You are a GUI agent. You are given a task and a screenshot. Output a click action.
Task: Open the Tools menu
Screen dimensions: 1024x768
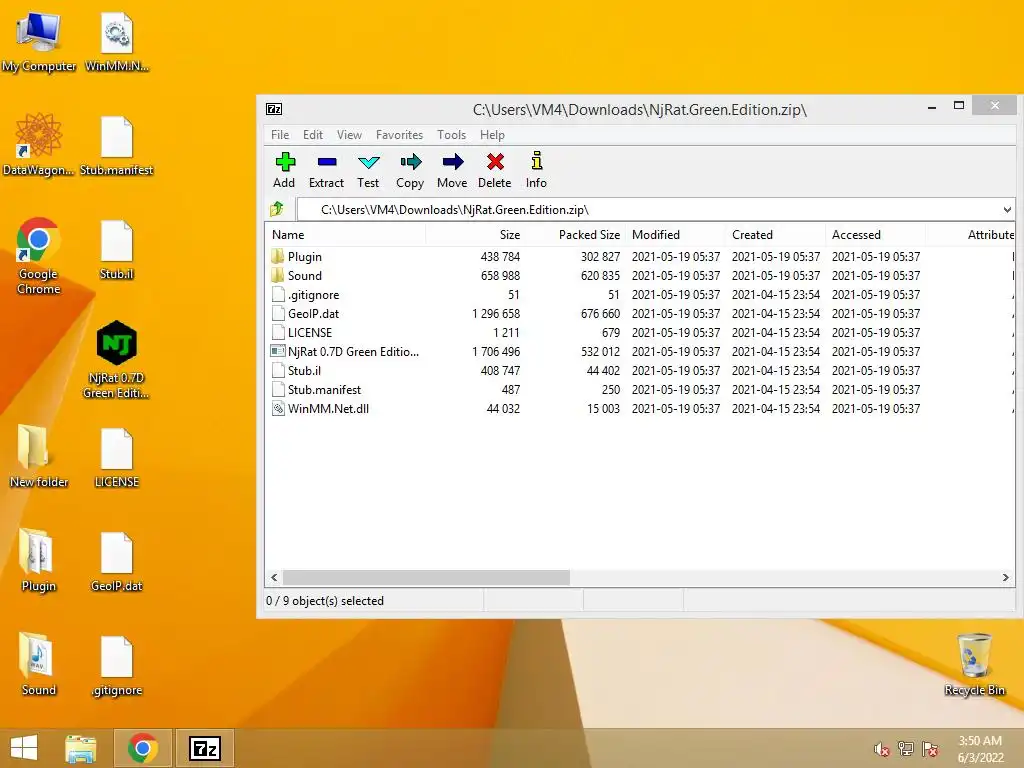click(451, 135)
